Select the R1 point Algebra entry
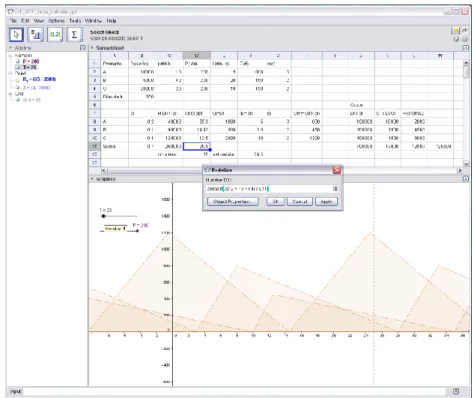This screenshot has width=474, height=398. [x=39, y=79]
